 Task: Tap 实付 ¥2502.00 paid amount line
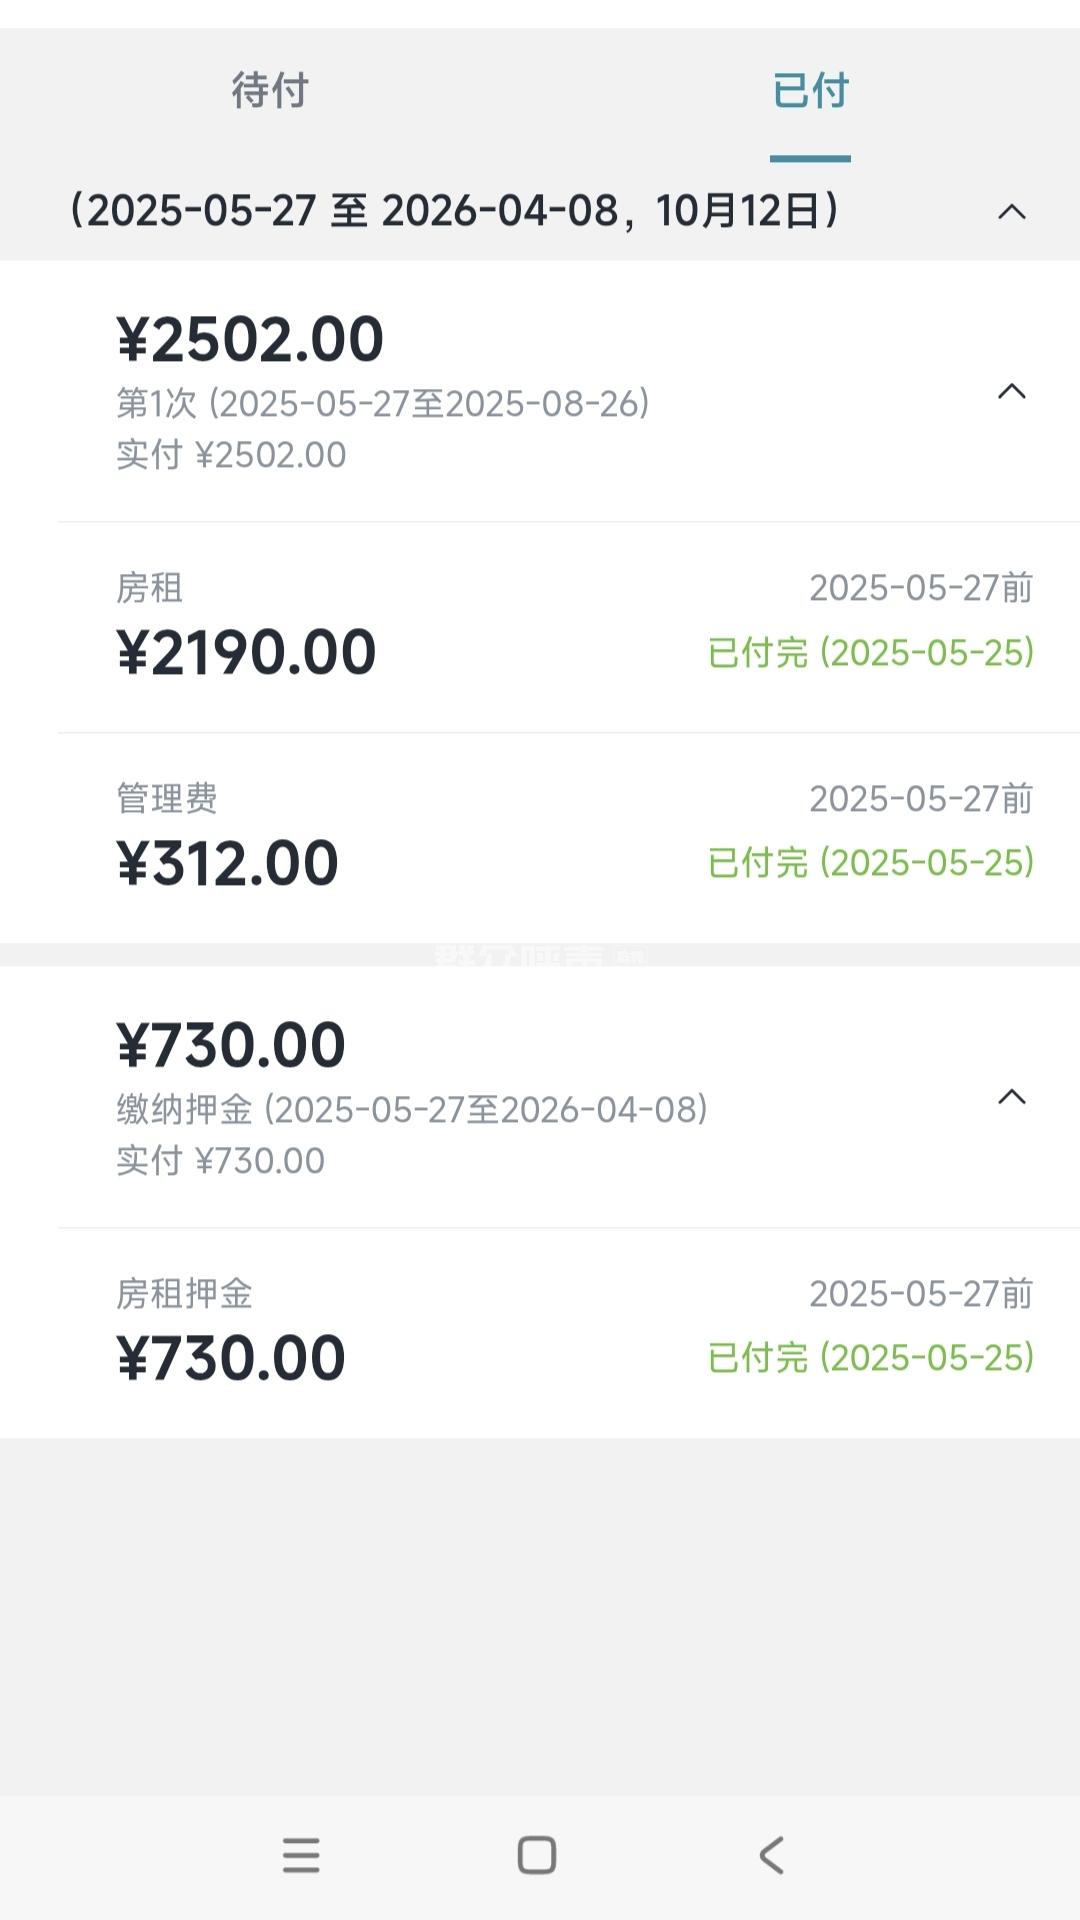[231, 455]
